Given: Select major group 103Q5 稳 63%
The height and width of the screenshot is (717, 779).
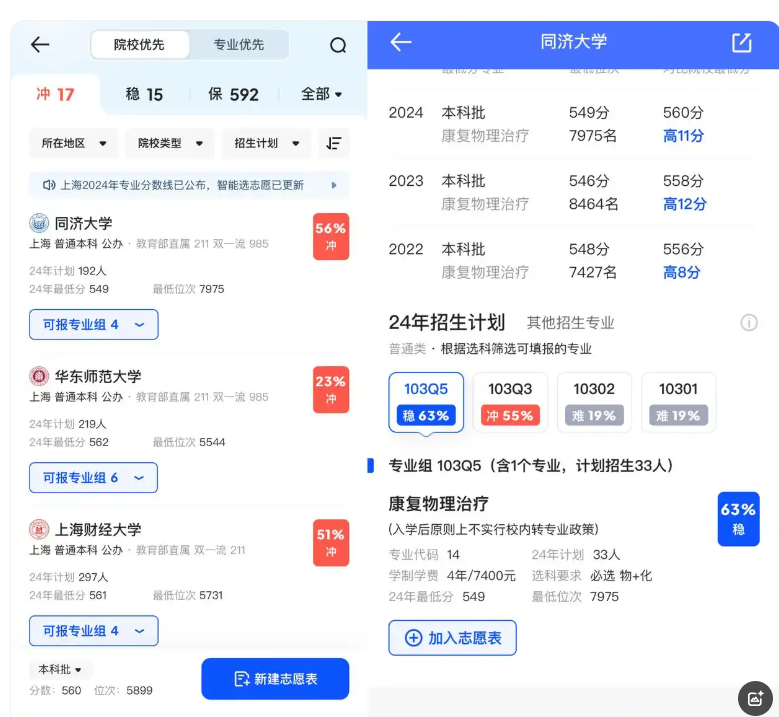Looking at the screenshot, I should point(426,402).
